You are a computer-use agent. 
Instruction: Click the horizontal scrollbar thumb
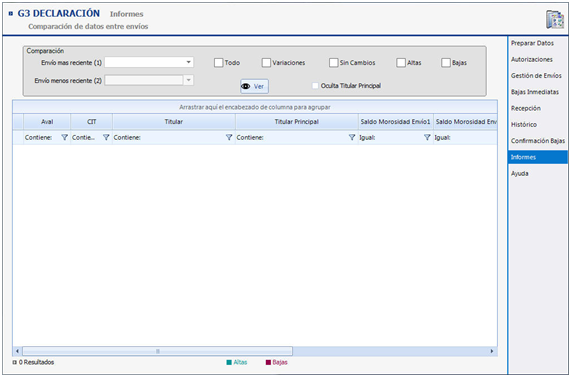coord(157,351)
